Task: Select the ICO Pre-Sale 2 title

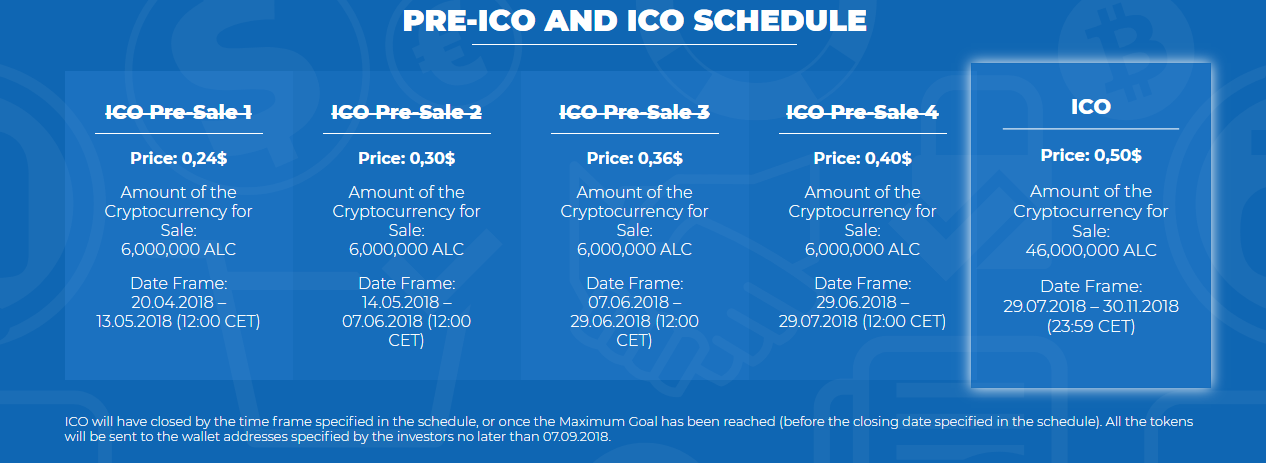Action: coord(406,112)
